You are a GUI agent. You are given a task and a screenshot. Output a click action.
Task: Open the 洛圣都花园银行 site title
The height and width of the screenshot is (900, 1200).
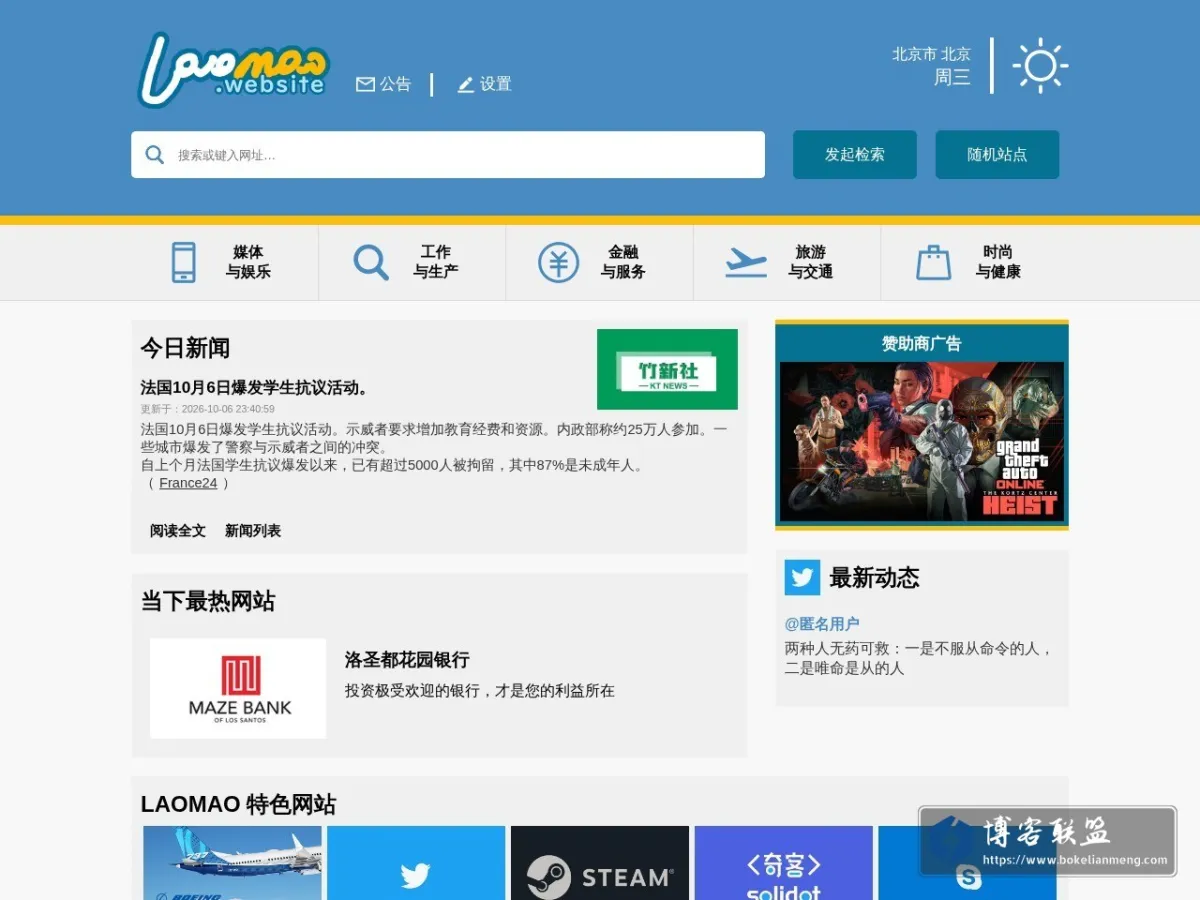point(407,660)
